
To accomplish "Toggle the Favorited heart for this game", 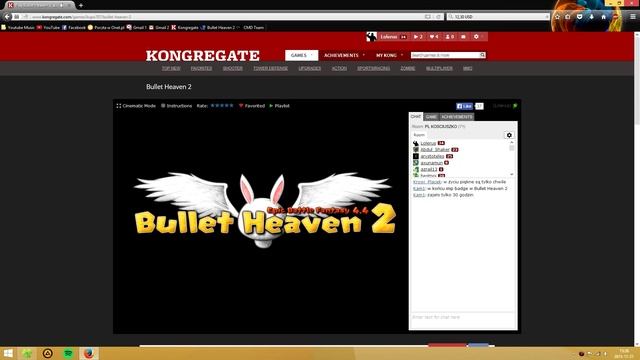I will (252, 106).
